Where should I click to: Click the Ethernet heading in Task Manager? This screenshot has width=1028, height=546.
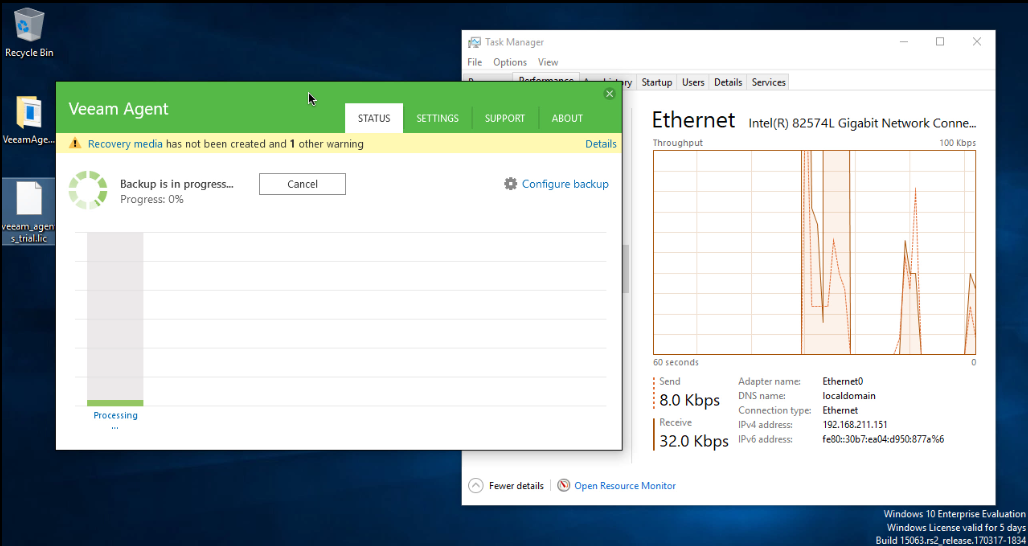[x=694, y=121]
